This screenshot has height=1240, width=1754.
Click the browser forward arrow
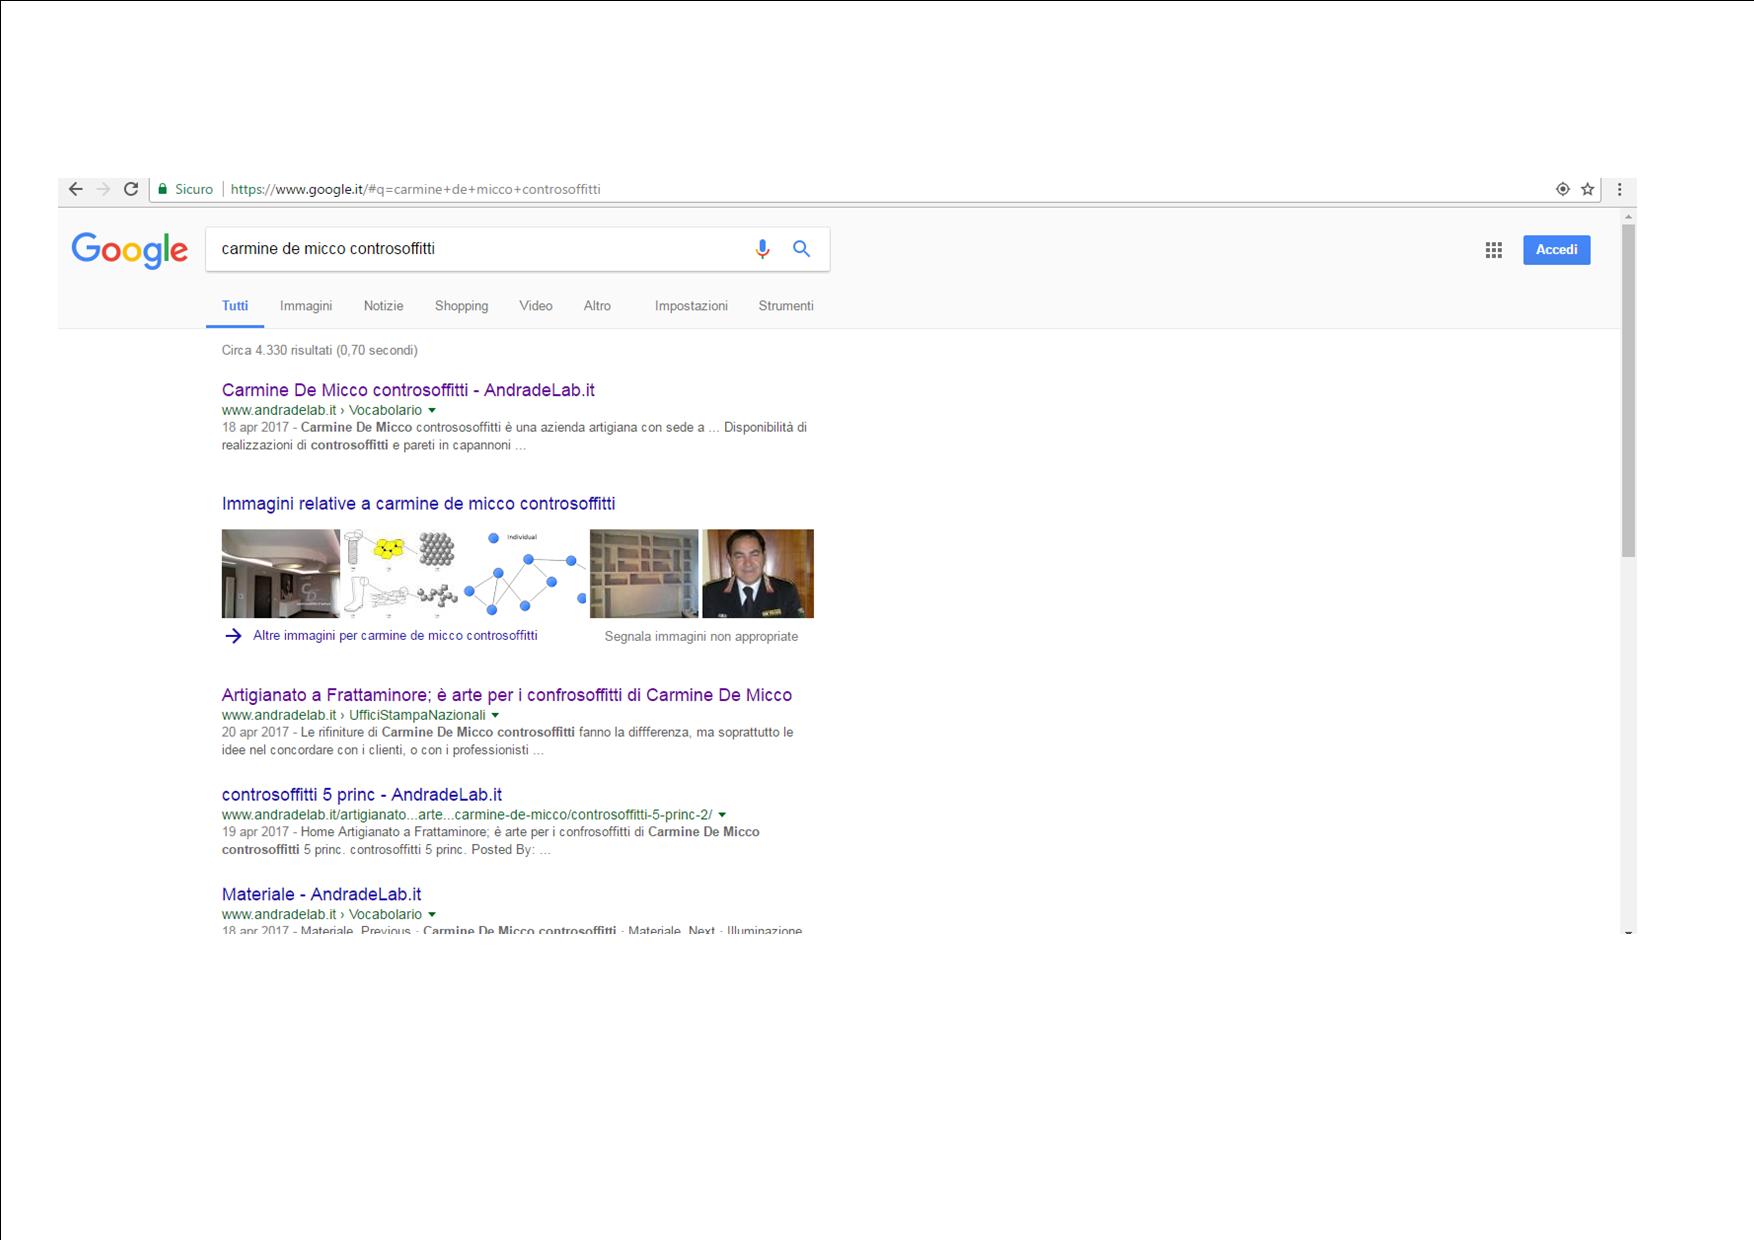point(103,189)
